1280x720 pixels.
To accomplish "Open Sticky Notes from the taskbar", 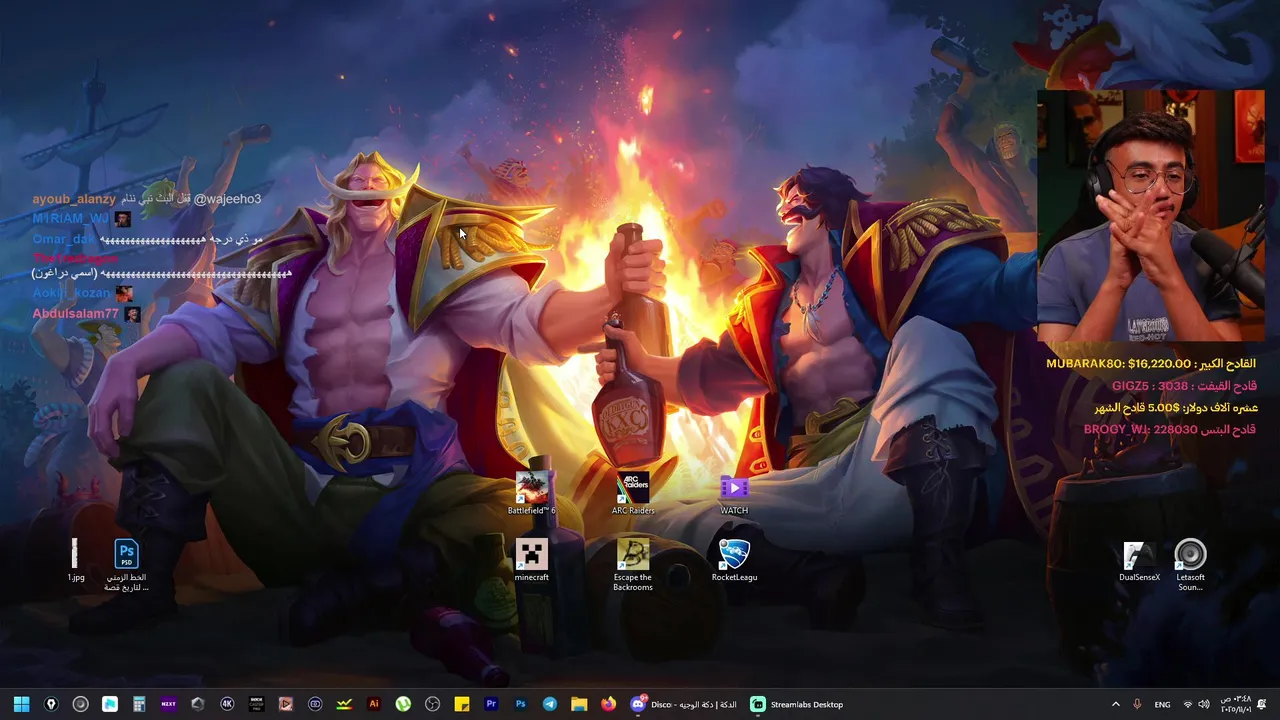I will click(462, 704).
